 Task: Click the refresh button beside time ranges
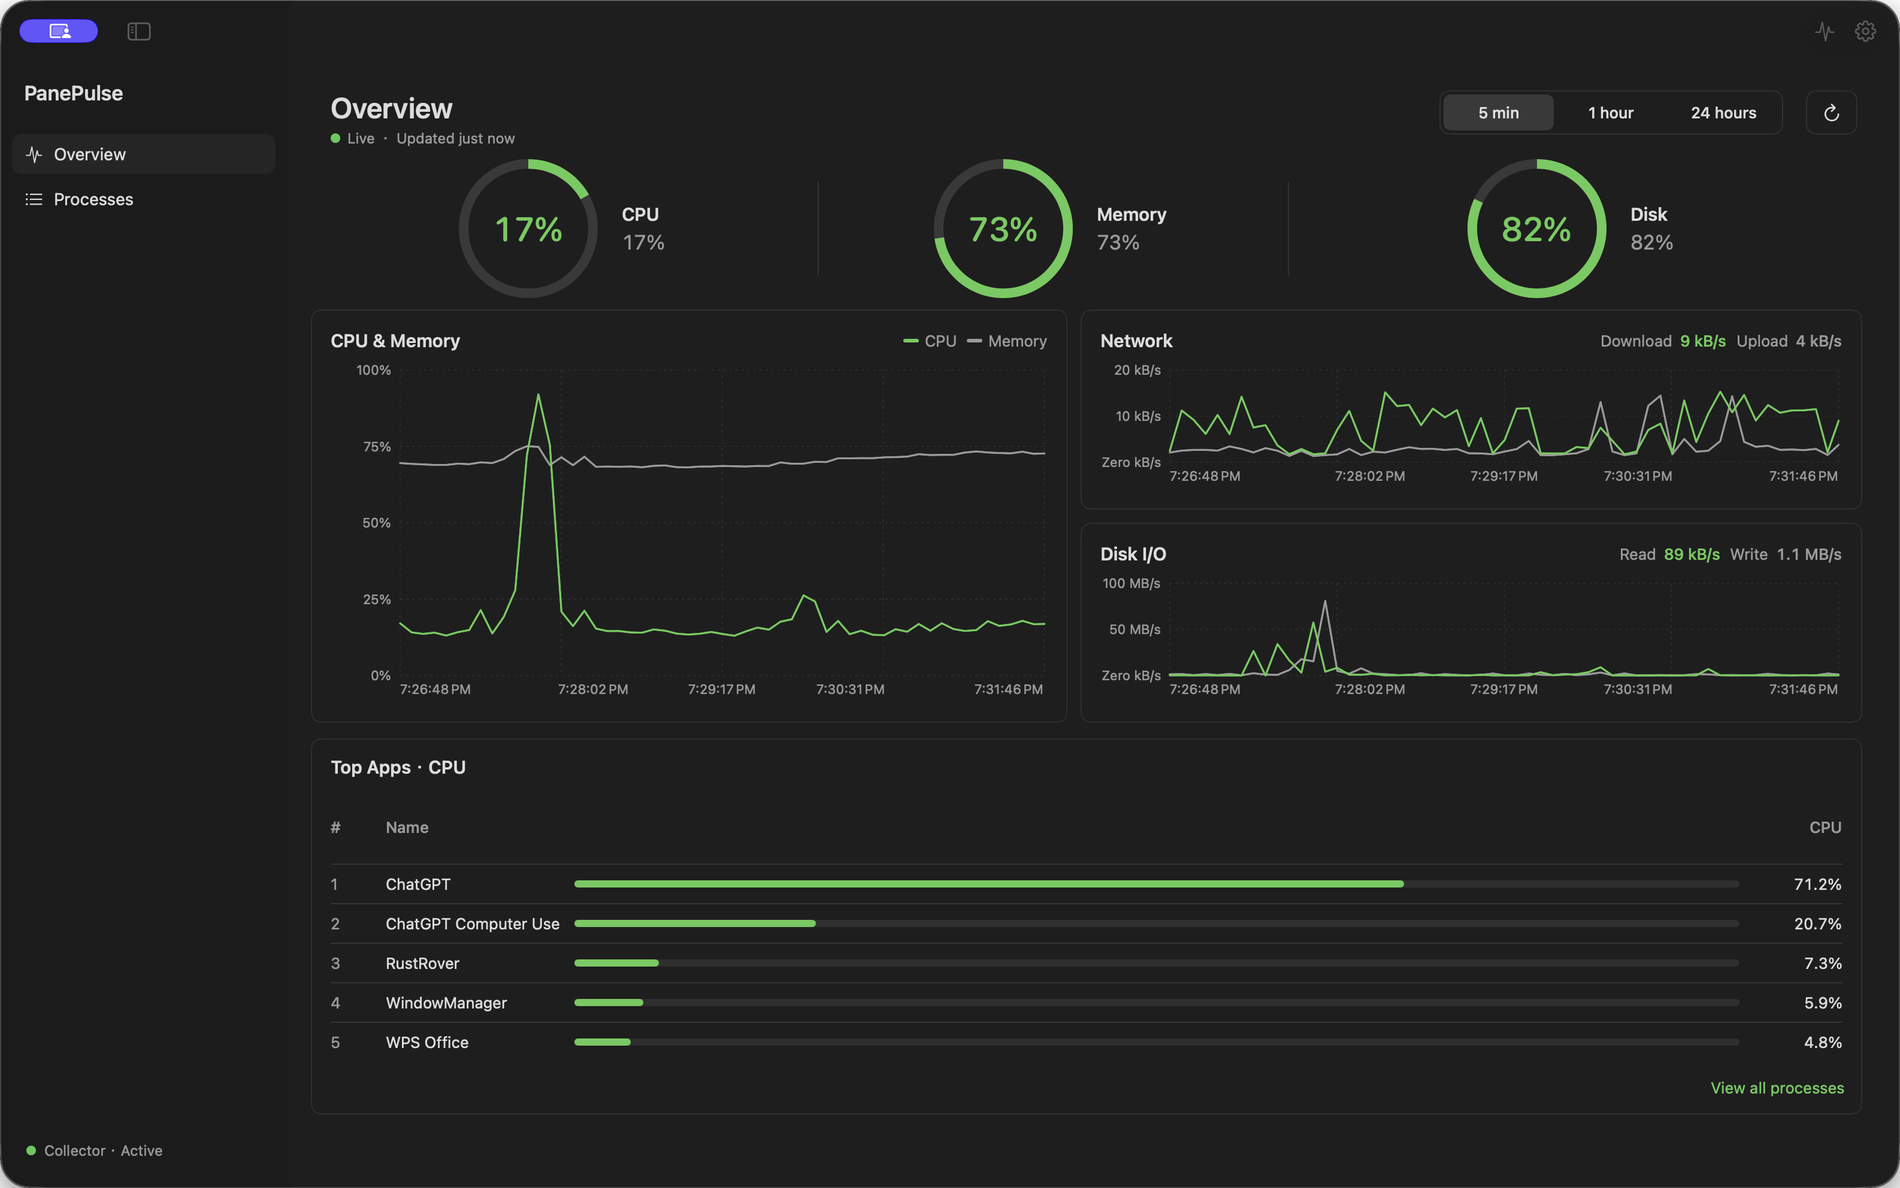[x=1831, y=113]
